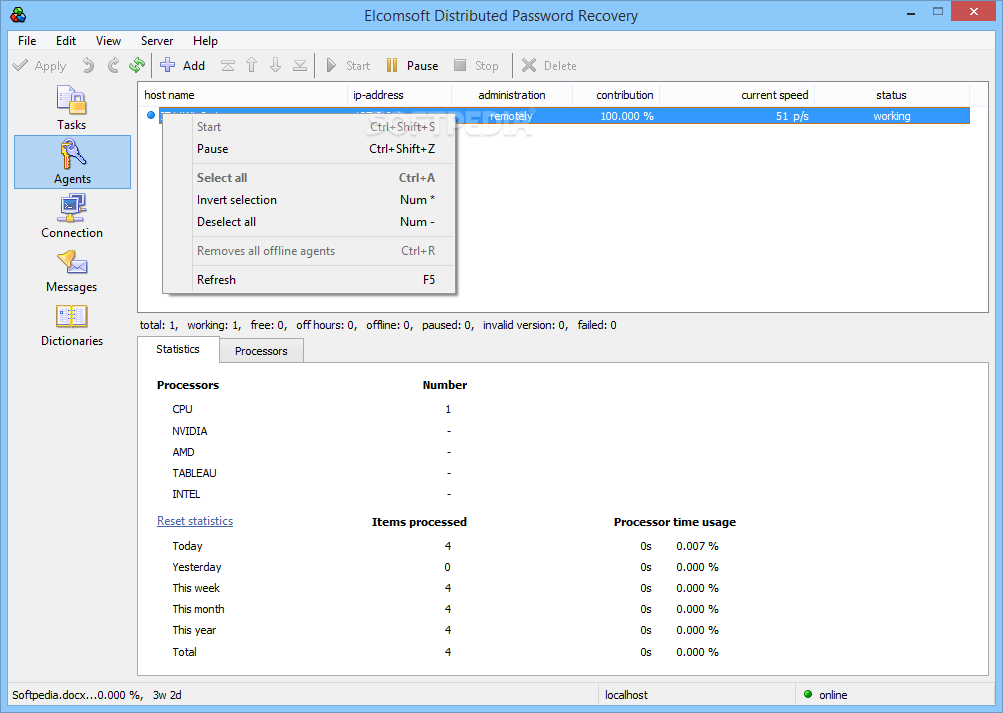Image resolution: width=1003 pixels, height=713 pixels.
Task: Open the Tasks panel icon
Action: 72,108
